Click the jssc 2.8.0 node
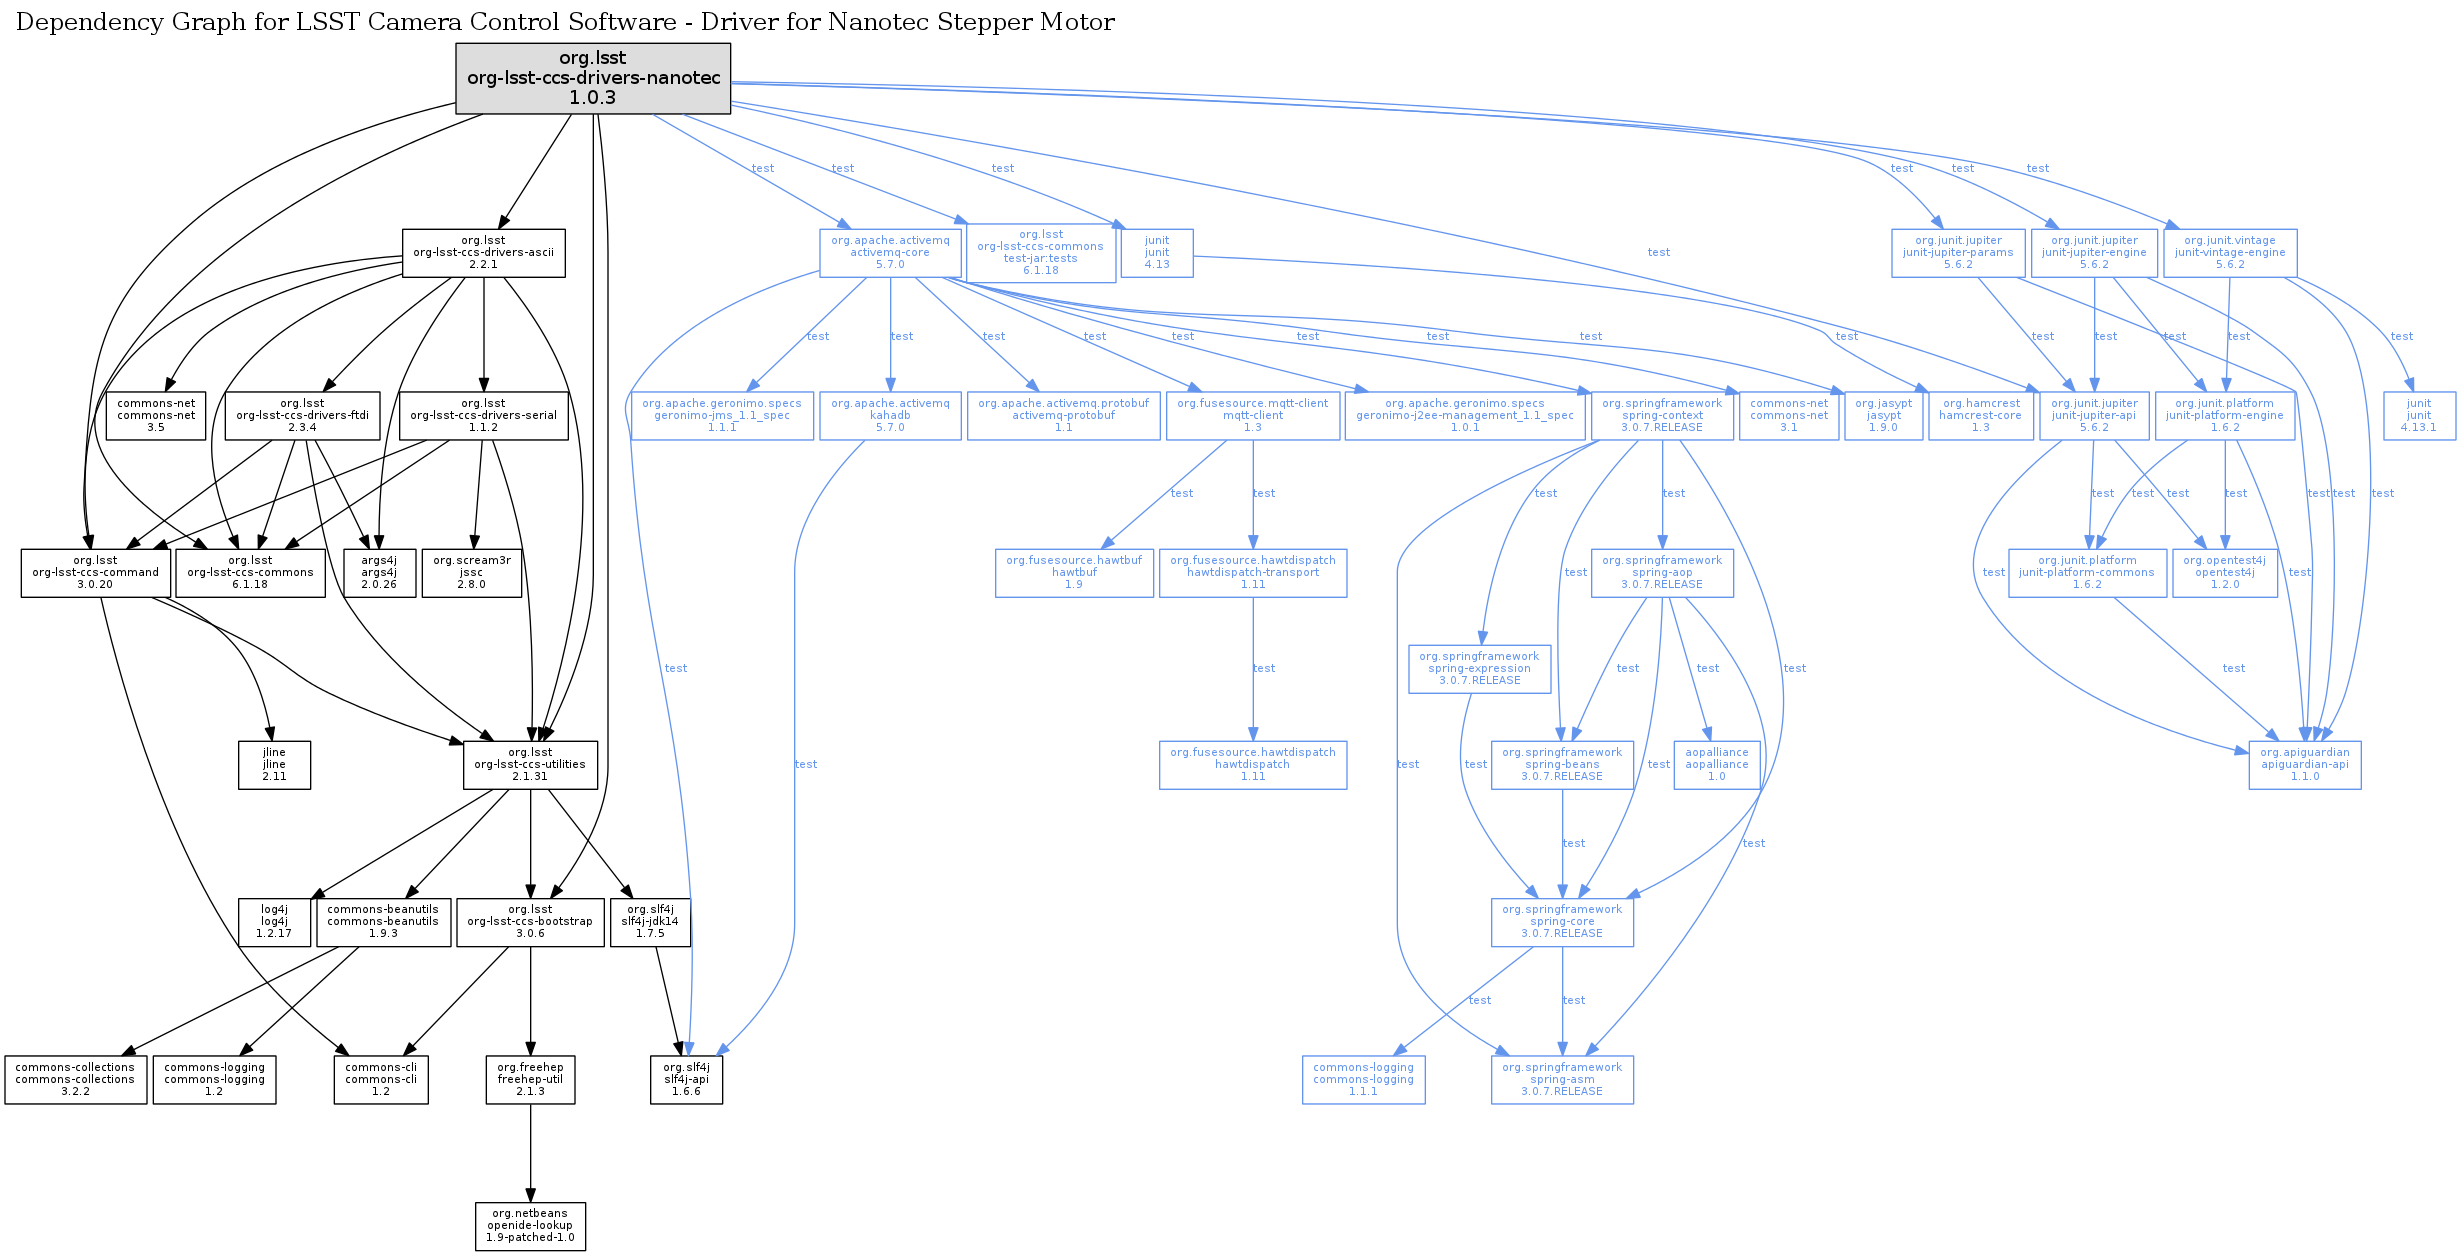This screenshot has height=1256, width=2461. coord(471,573)
